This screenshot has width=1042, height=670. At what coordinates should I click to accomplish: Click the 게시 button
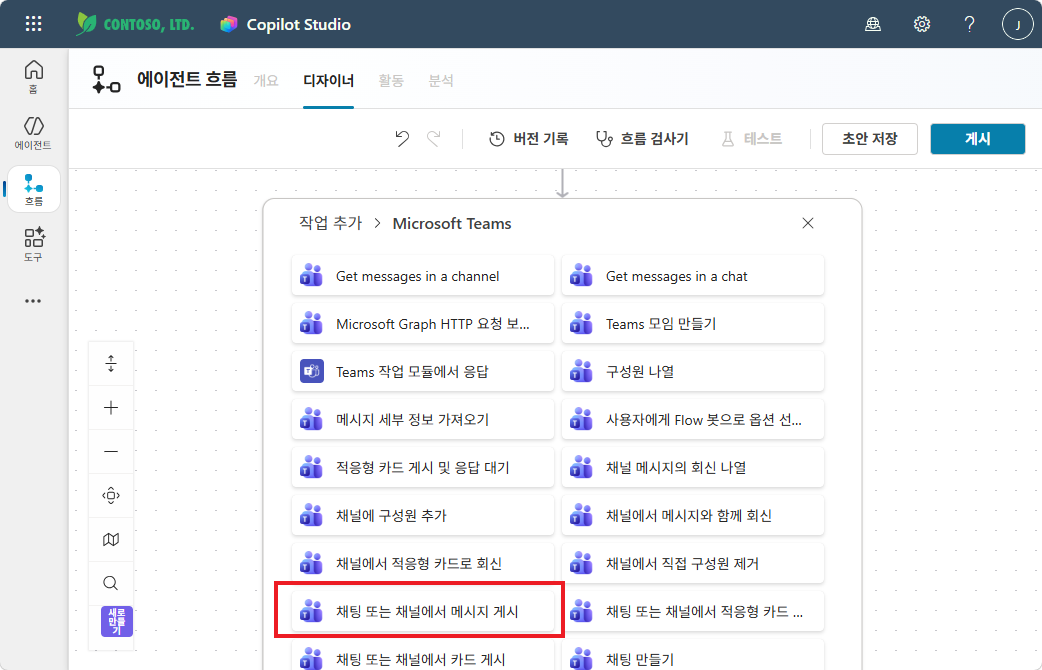coord(978,139)
